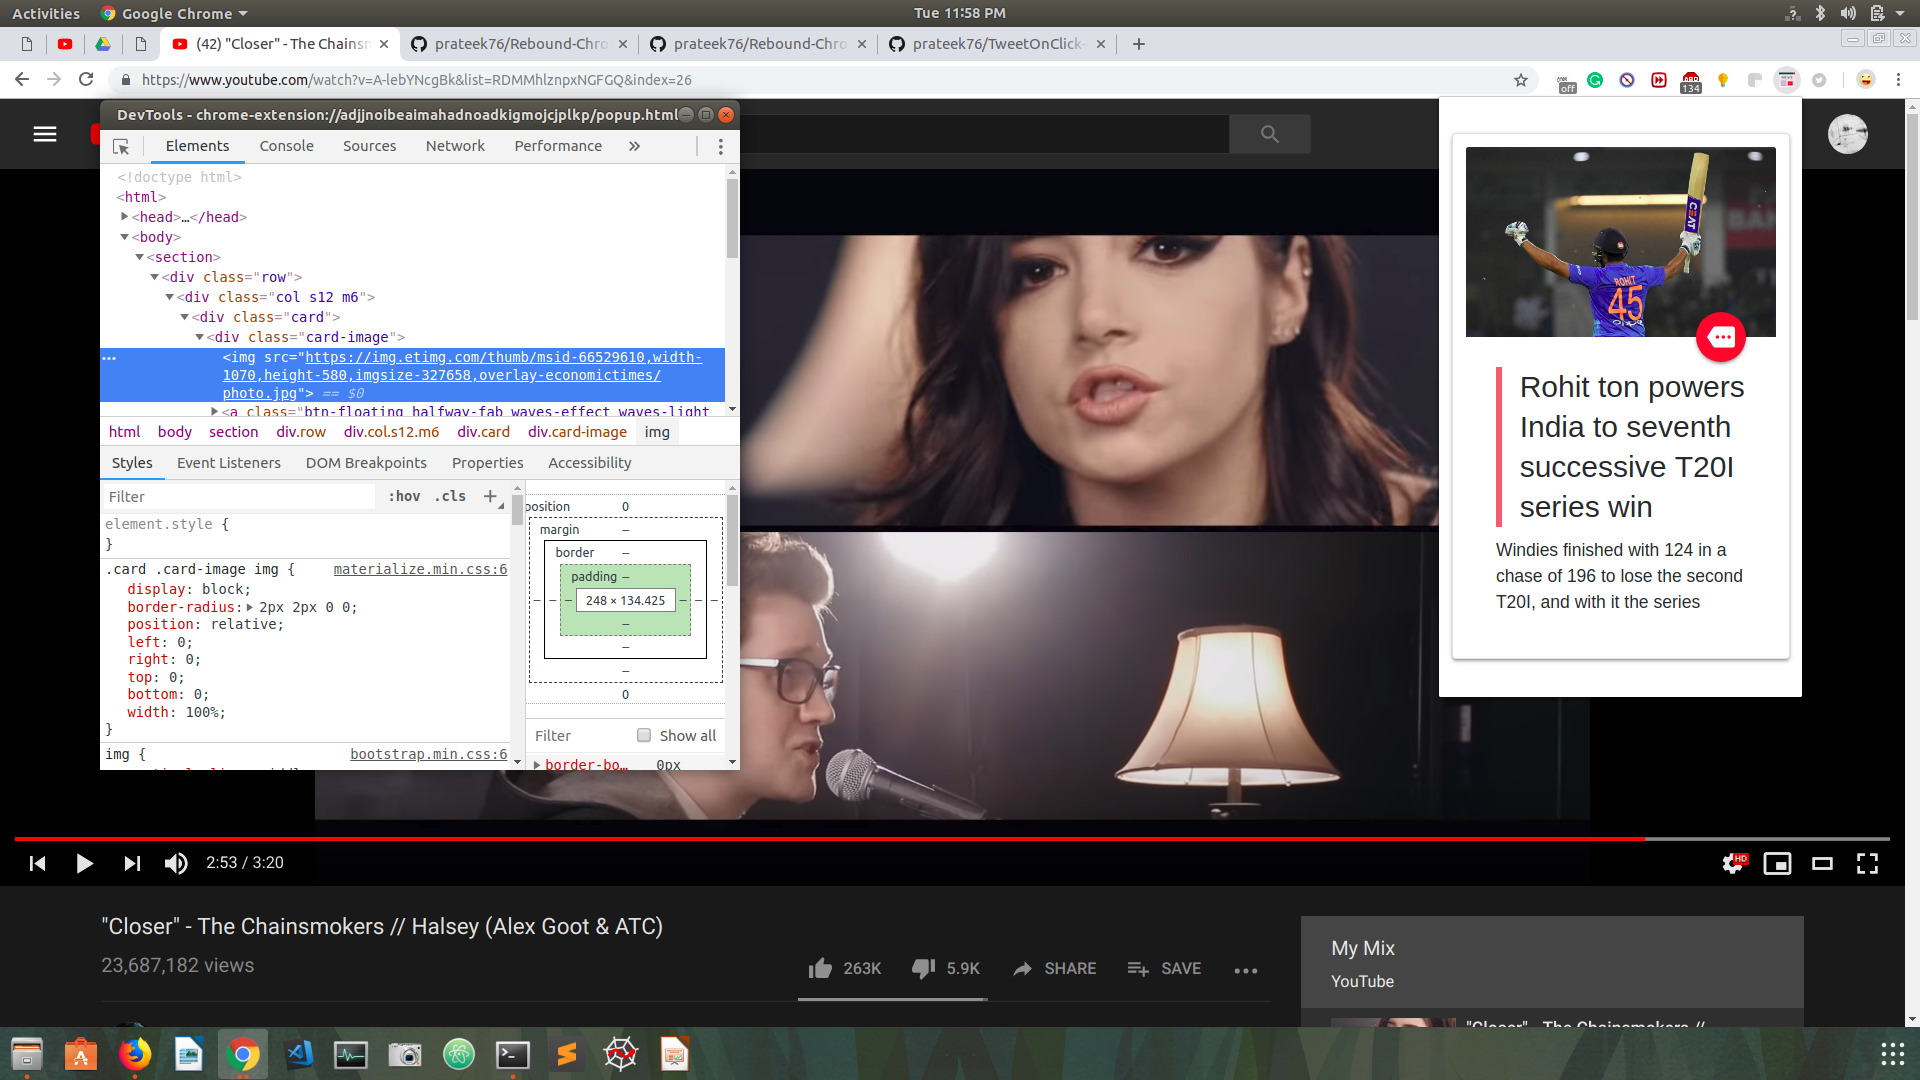This screenshot has width=1920, height=1080.
Task: Bookmark this page with star icon
Action: point(1521,80)
